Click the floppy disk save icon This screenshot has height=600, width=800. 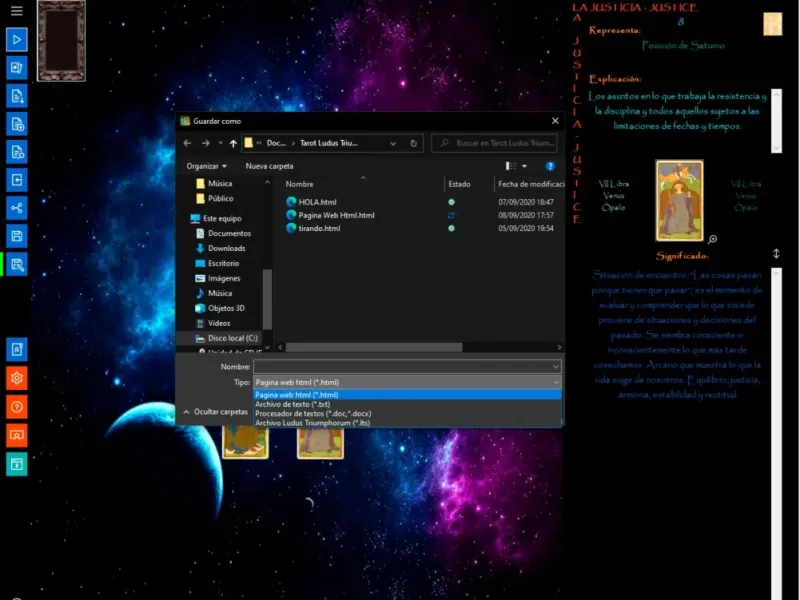(16, 236)
